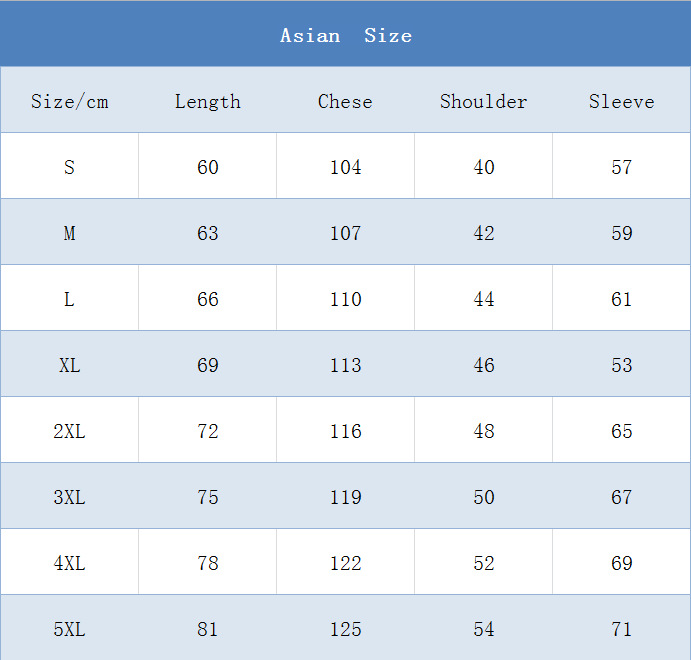Select the sleeve value 53 for size XL
691x660 pixels.
tap(621, 365)
